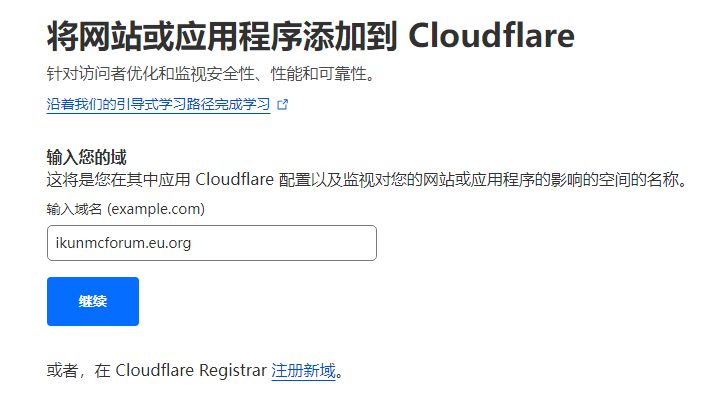The height and width of the screenshot is (415, 711).
Task: Click 性能和可靠性 at the subtitle's end
Action: pos(336,75)
